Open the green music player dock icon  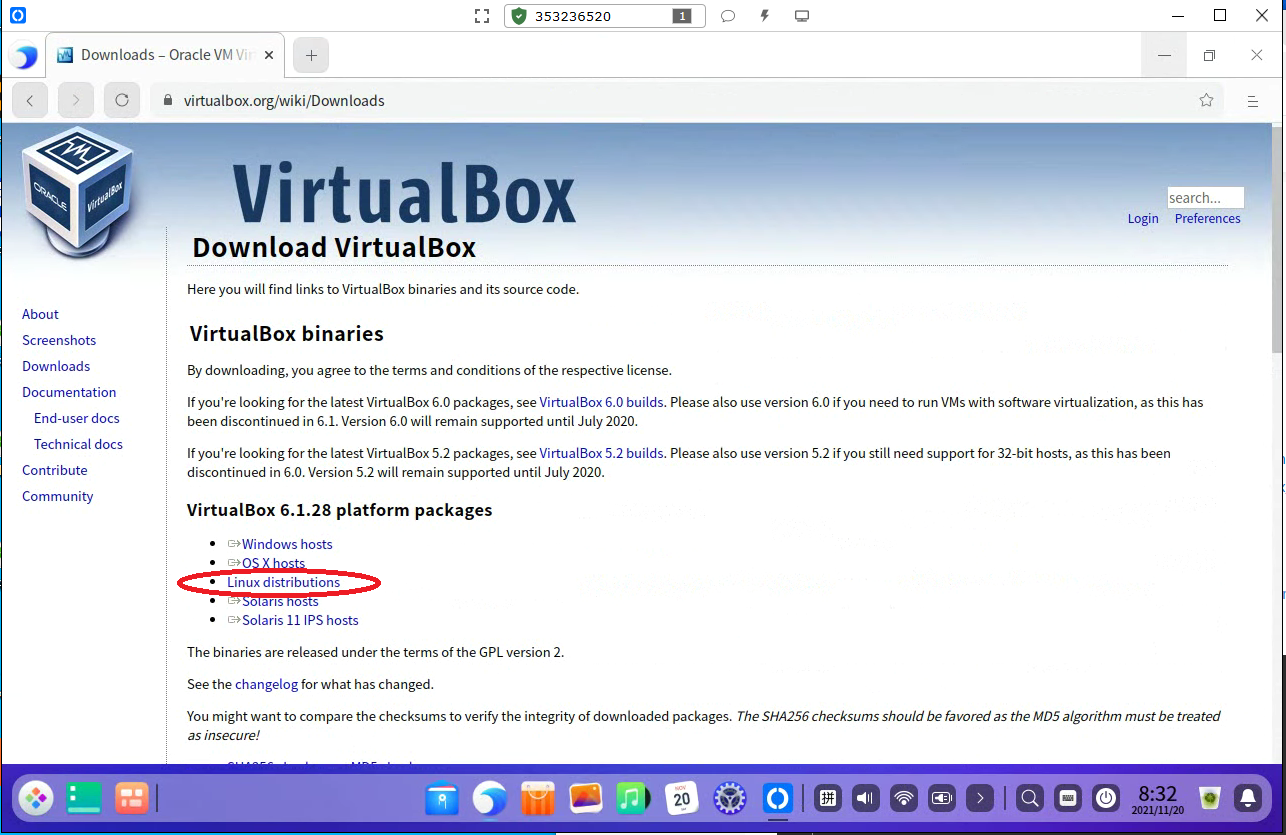coord(633,798)
